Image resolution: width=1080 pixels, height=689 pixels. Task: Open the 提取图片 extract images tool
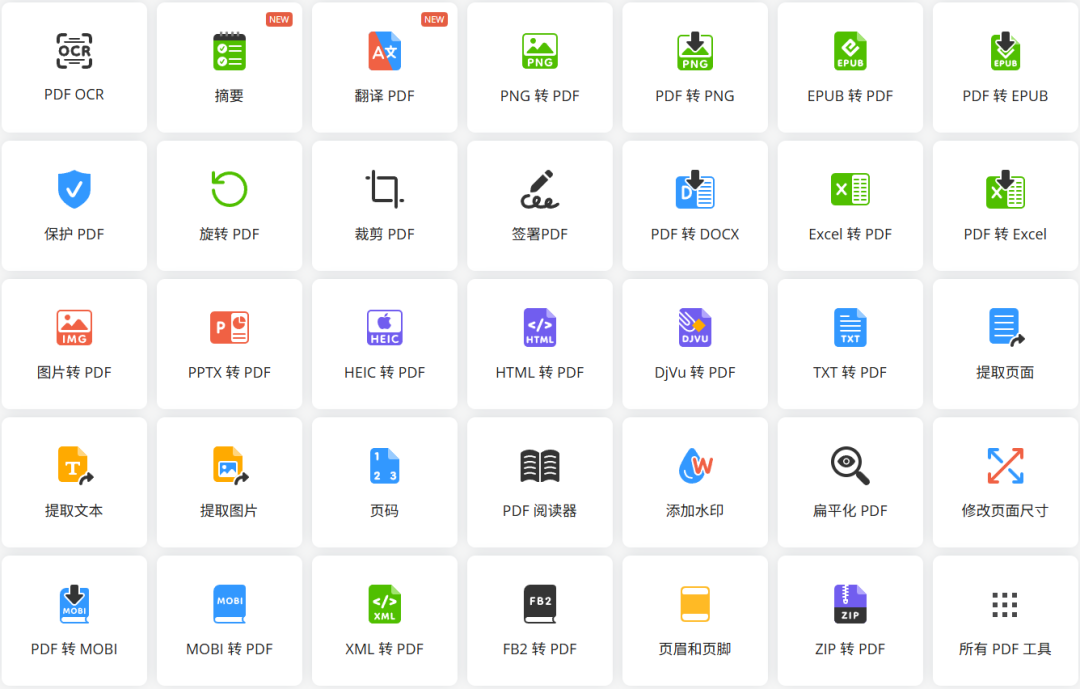click(229, 482)
